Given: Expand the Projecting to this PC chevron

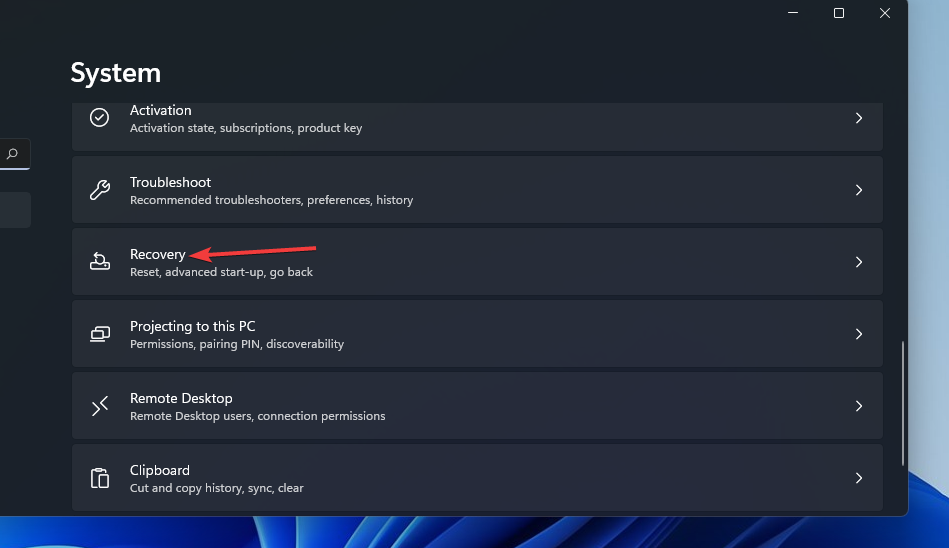Looking at the screenshot, I should pyautogui.click(x=858, y=334).
